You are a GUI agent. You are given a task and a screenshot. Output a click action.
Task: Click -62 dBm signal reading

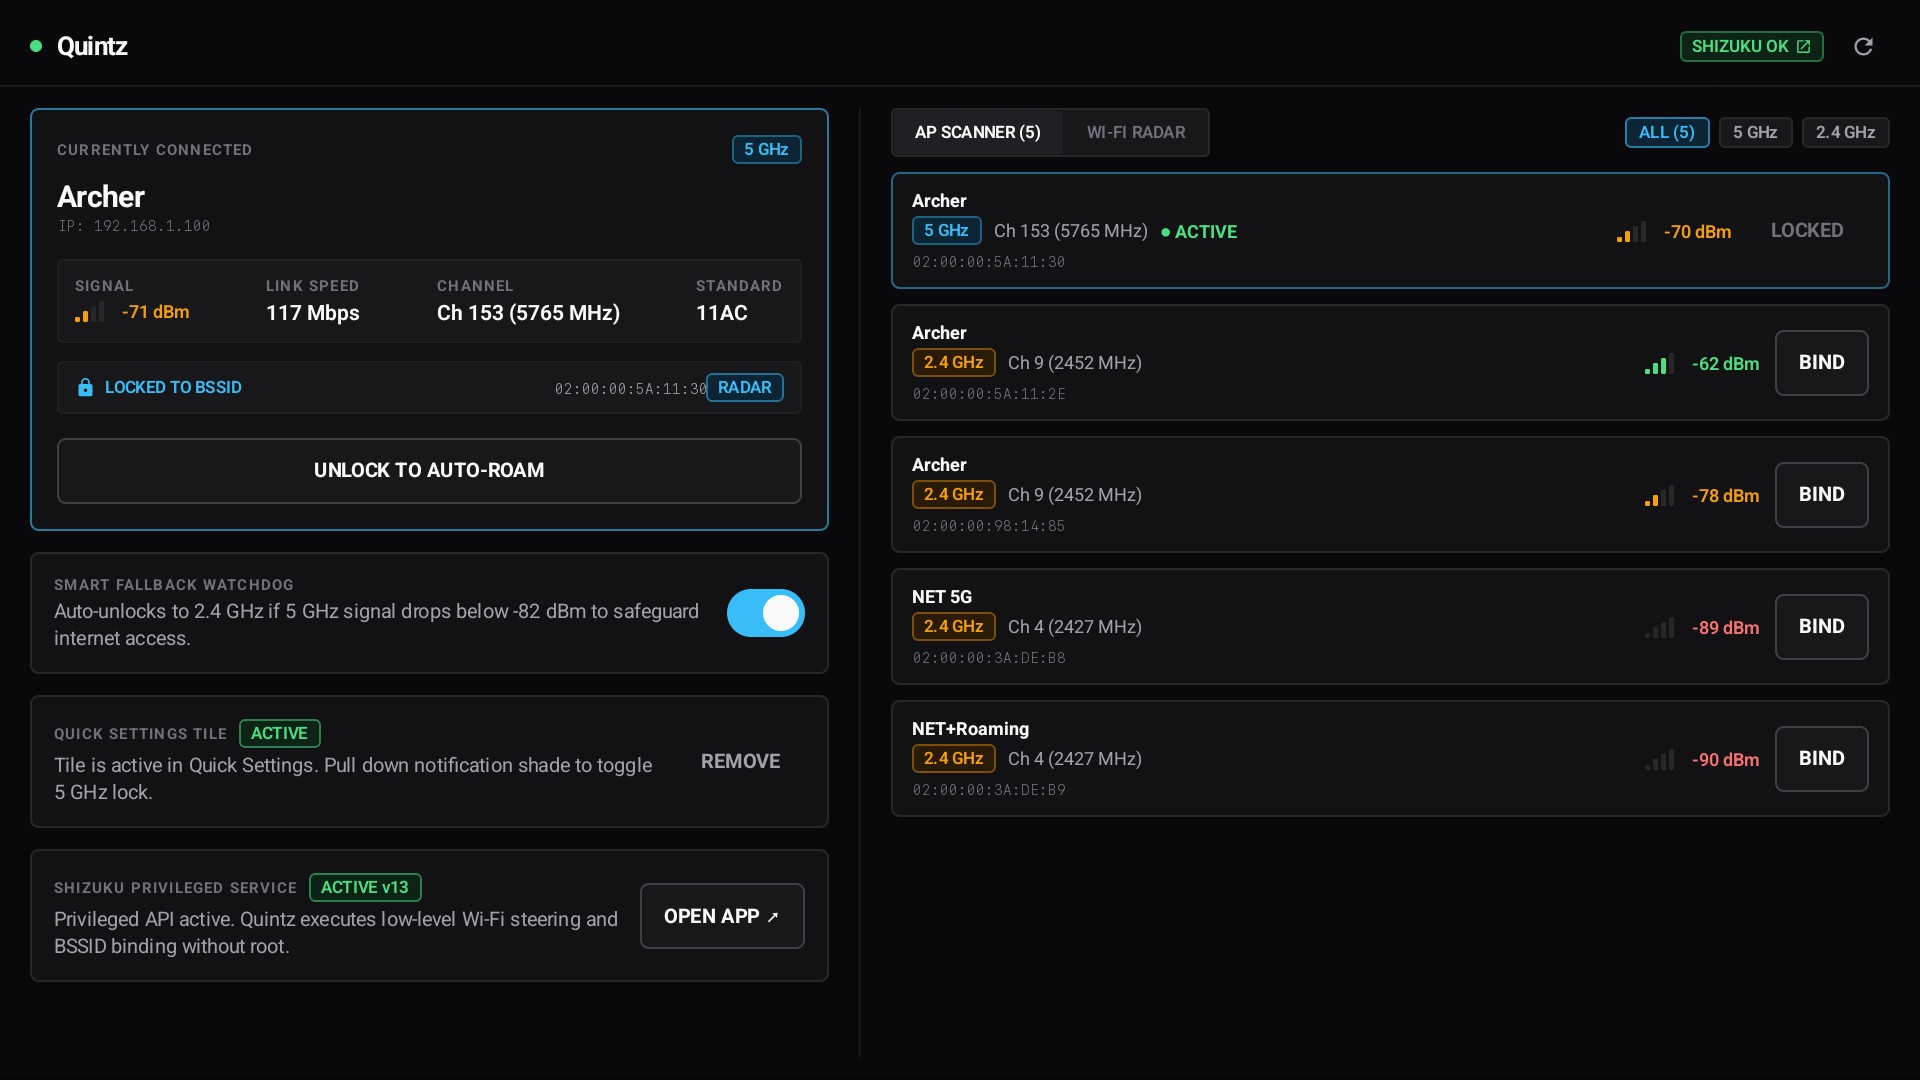(x=1725, y=364)
